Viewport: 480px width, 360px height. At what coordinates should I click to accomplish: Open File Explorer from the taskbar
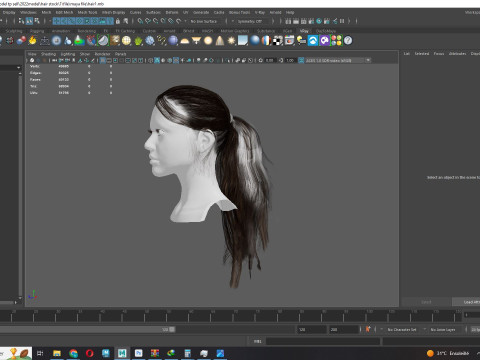[57, 353]
